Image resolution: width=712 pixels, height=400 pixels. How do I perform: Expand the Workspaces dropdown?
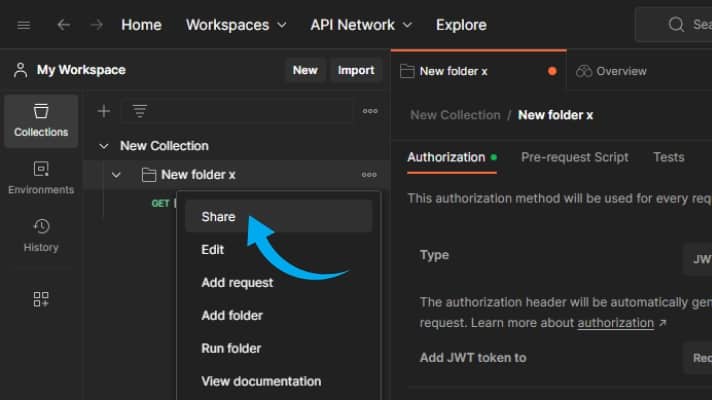236,25
